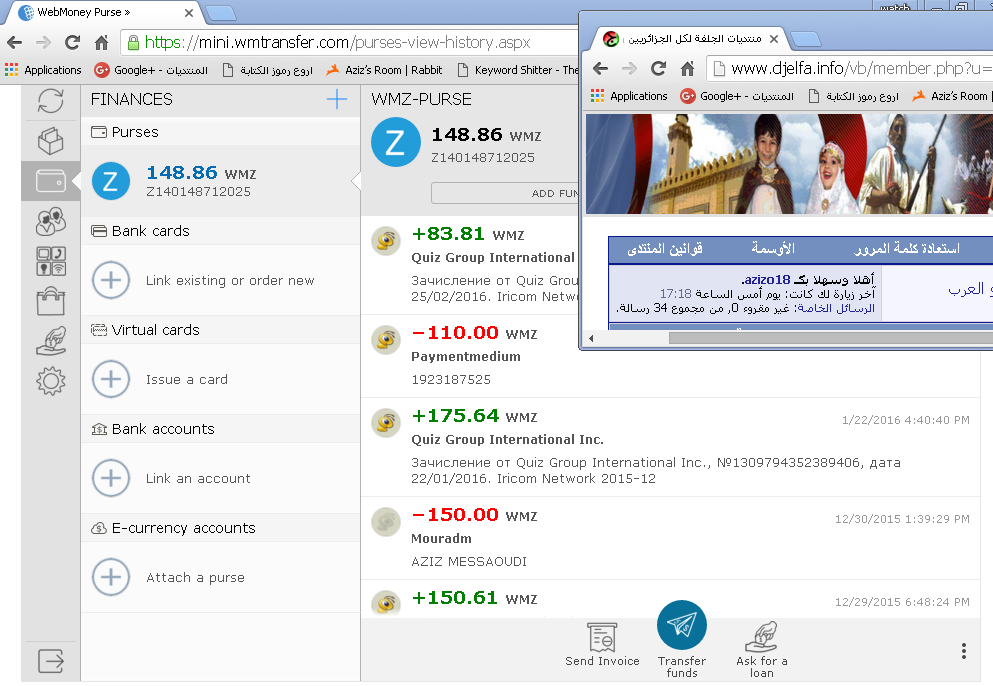Click the refresh icon in the left sidebar
Image resolution: width=993 pixels, height=686 pixels.
[x=50, y=101]
